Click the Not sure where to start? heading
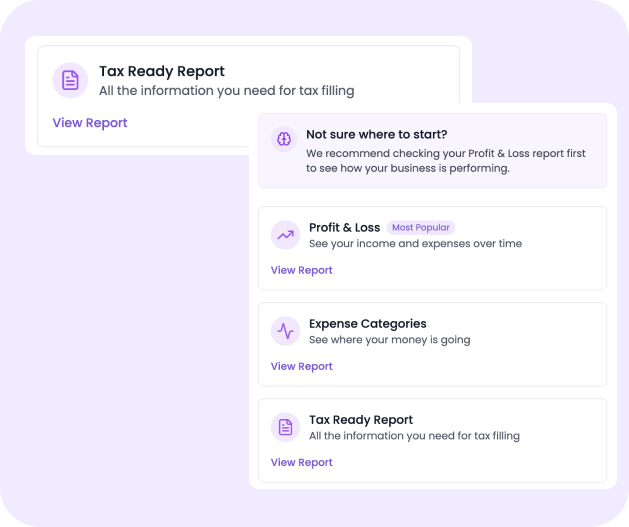Image resolution: width=629 pixels, height=527 pixels. [377, 134]
